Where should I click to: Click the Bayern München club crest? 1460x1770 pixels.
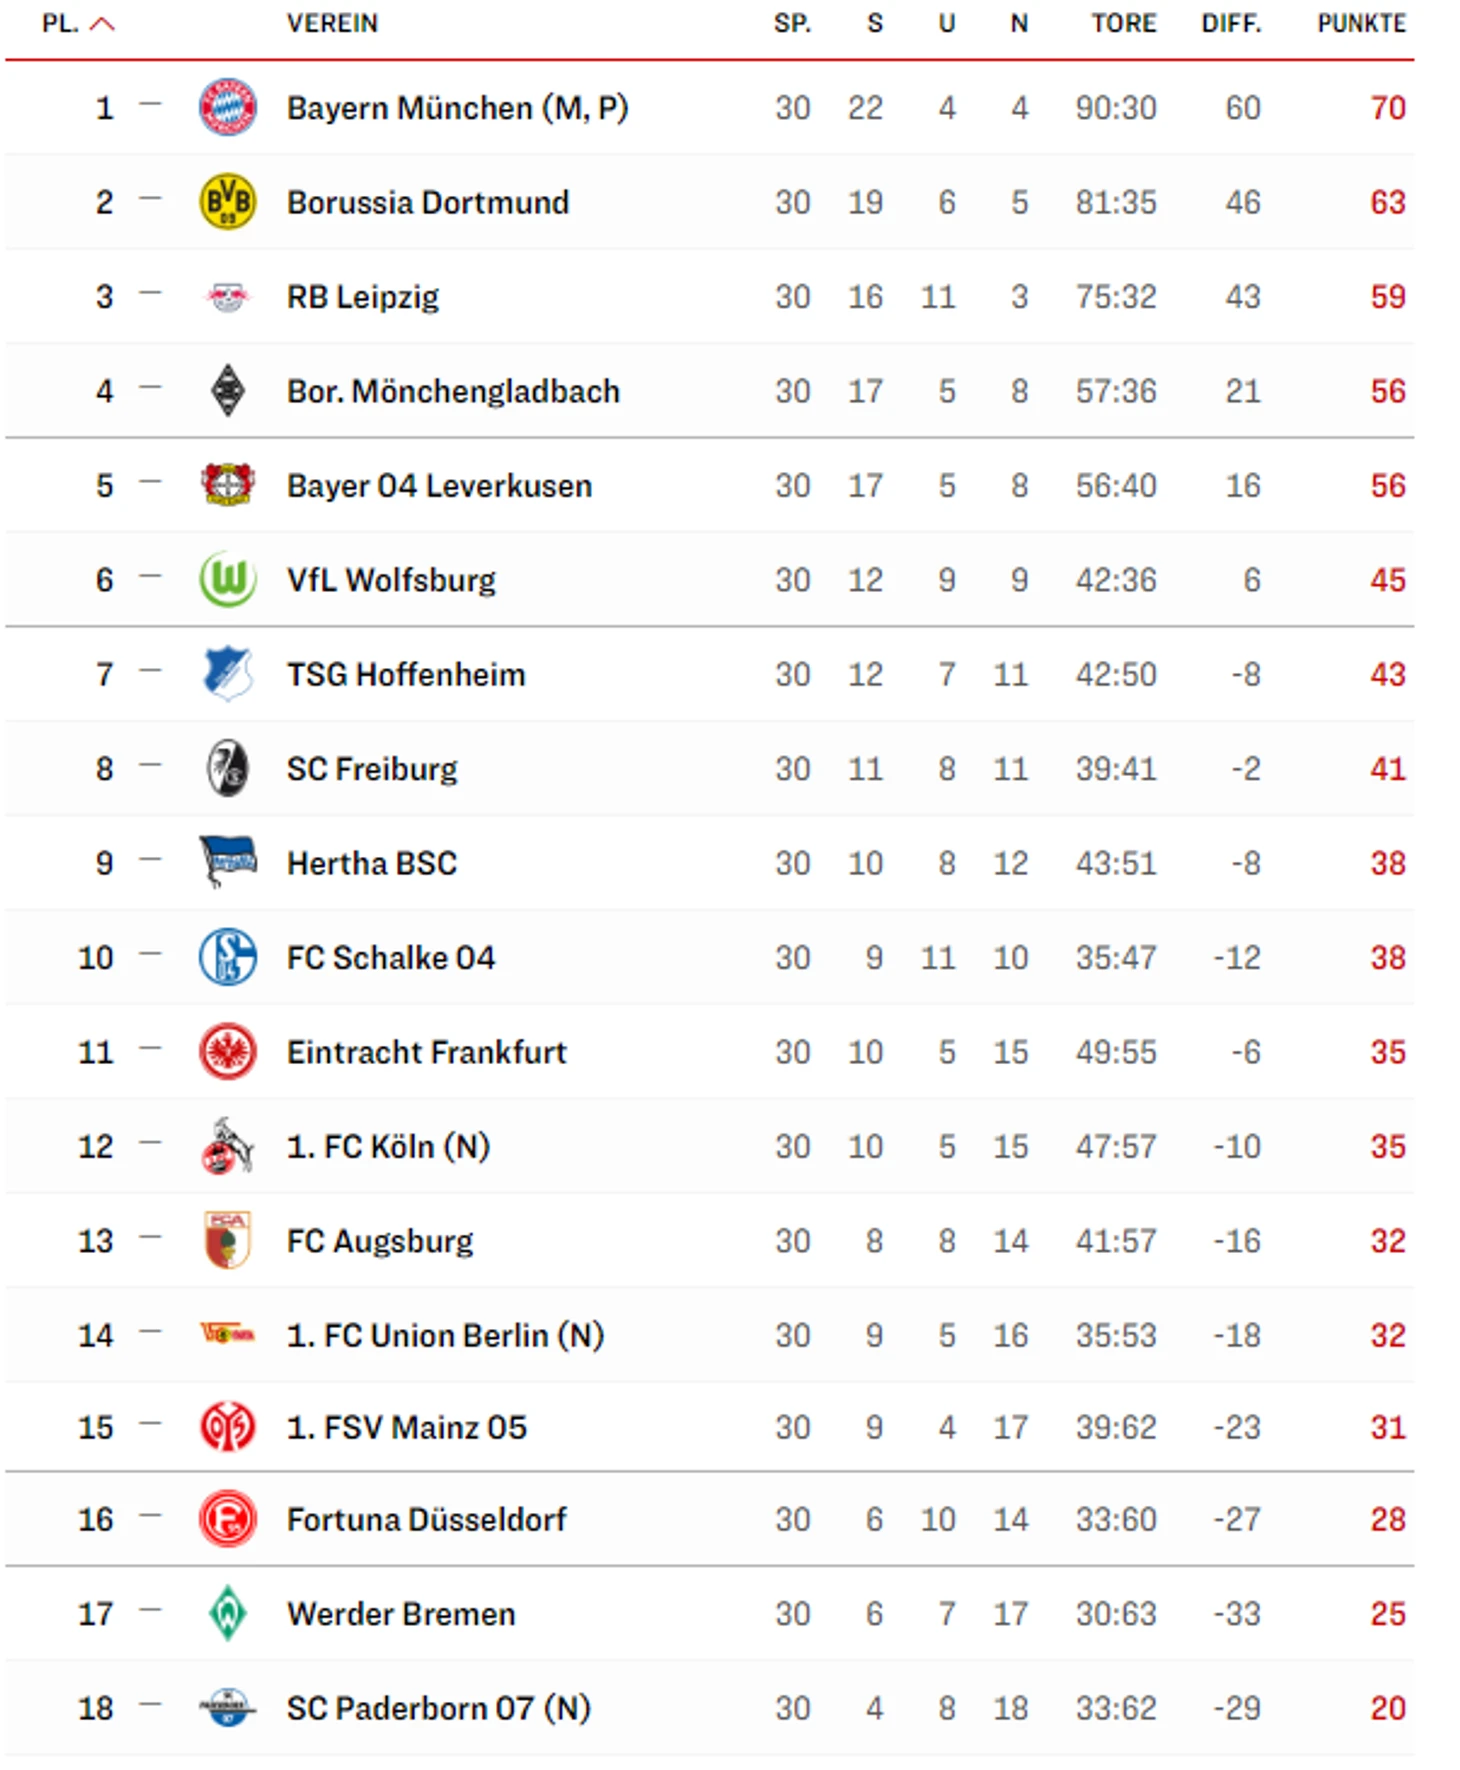point(228,107)
